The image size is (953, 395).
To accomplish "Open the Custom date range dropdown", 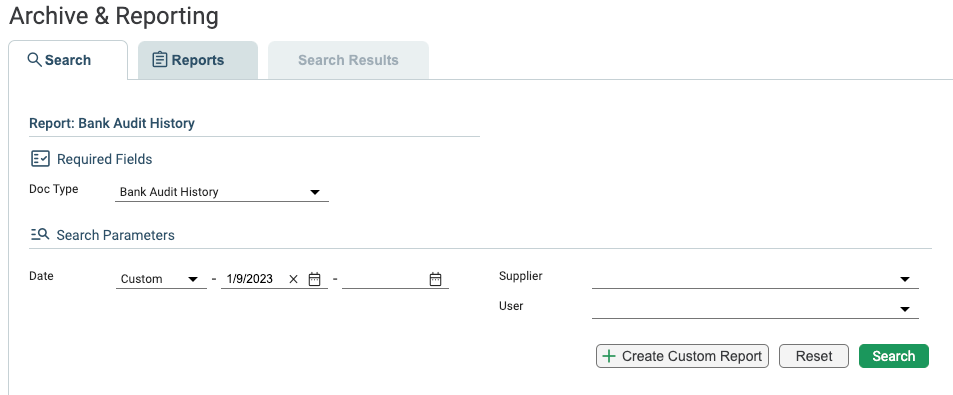I will pos(161,279).
